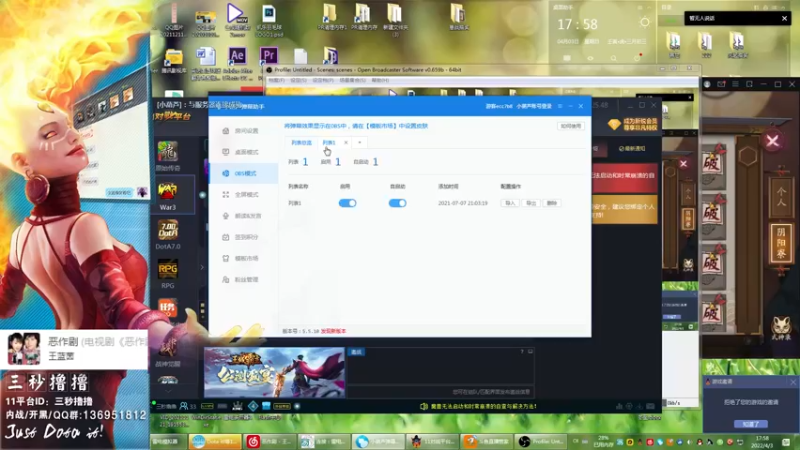Click the blue tab above chat area
Viewport: 800px width, 450px height.
(x=357, y=352)
